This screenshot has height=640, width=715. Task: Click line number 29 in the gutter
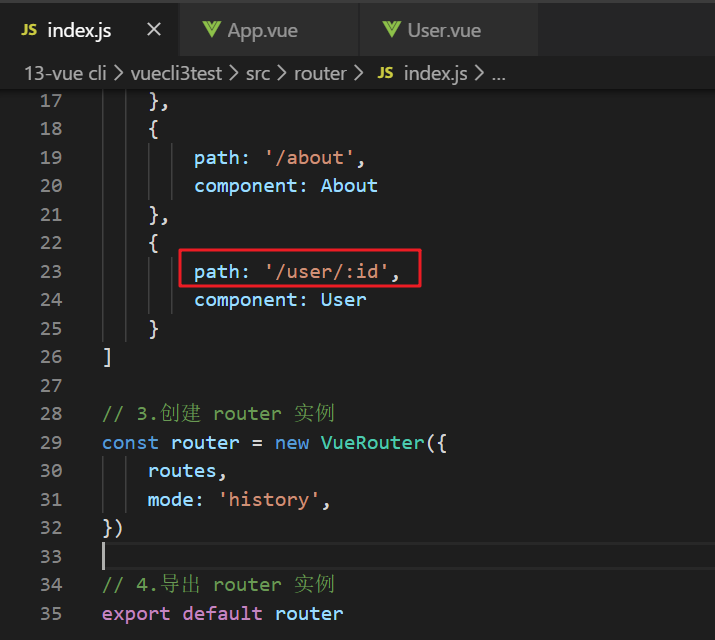click(50, 442)
